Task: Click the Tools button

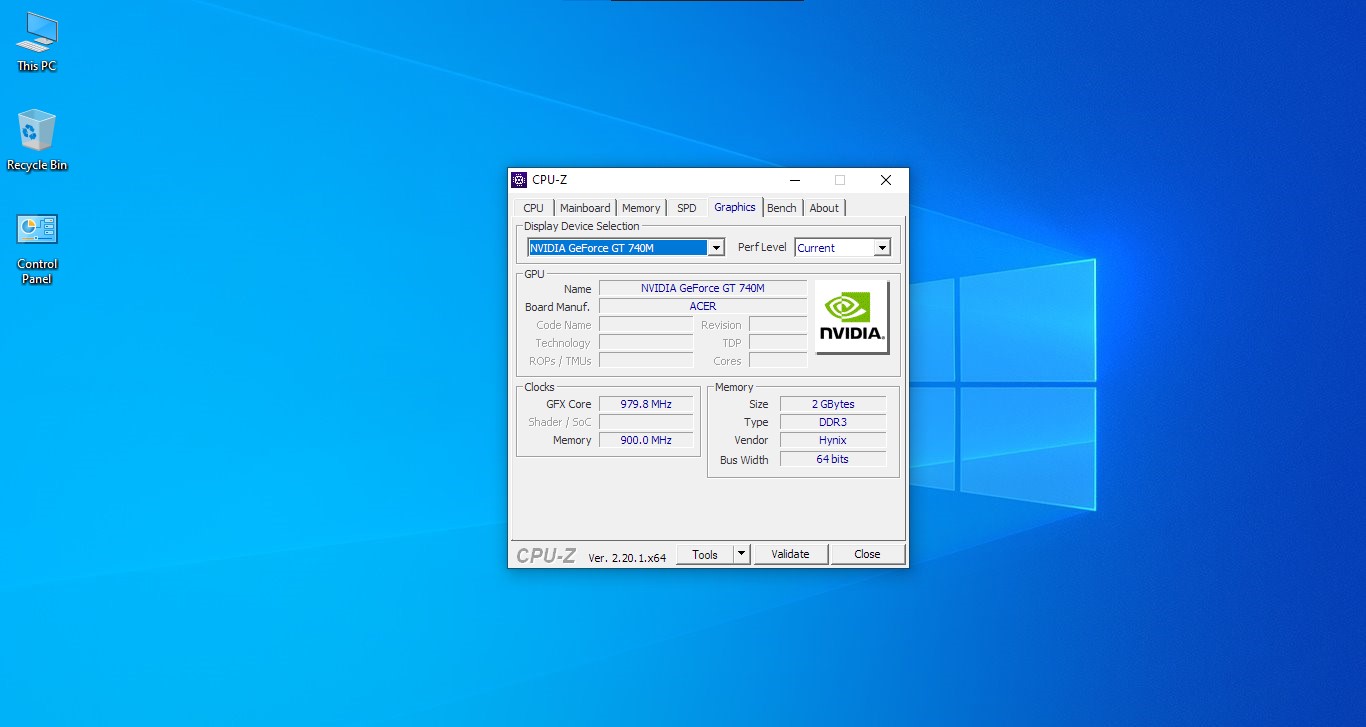Action: click(705, 554)
